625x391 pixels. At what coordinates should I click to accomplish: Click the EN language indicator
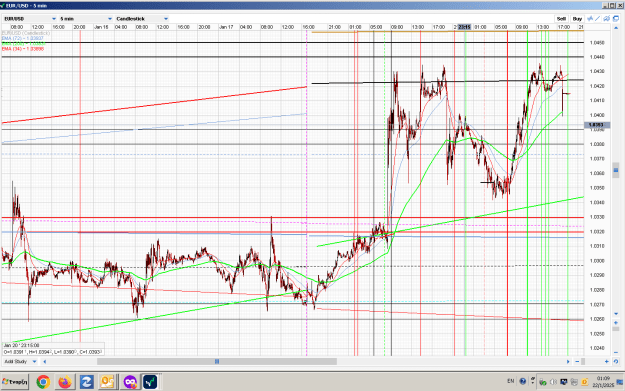(511, 381)
